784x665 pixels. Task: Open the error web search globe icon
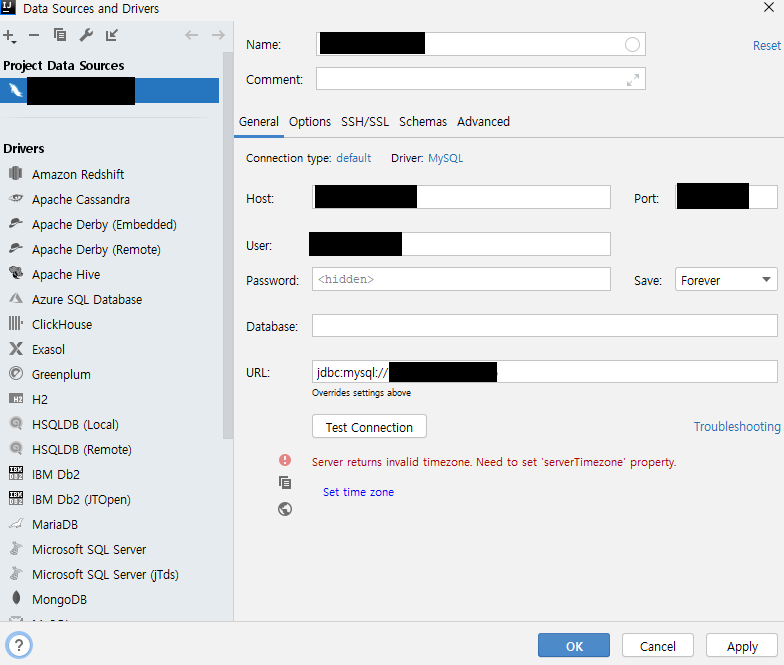pyautogui.click(x=285, y=509)
